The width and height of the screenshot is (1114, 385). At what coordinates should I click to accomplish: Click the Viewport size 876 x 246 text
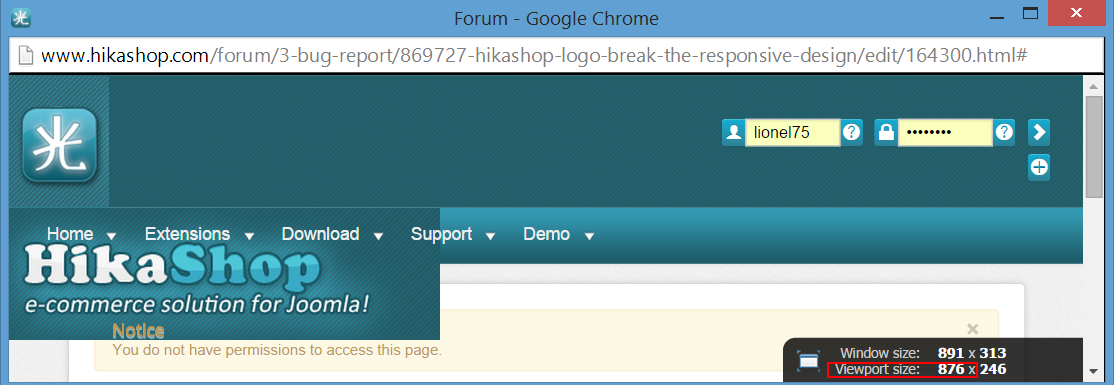(921, 369)
